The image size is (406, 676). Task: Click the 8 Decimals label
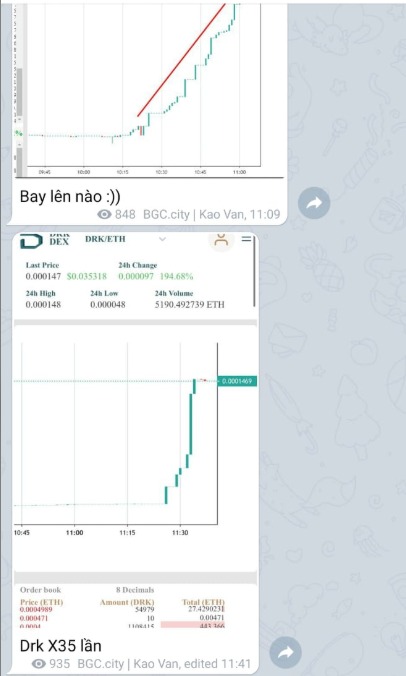point(134,590)
